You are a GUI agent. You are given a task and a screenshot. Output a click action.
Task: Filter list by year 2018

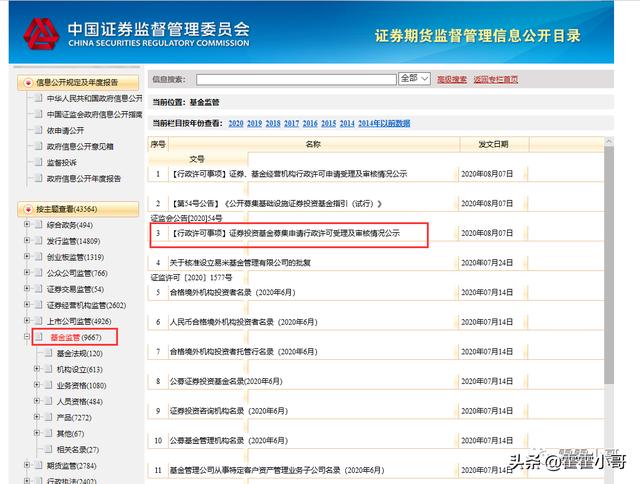[x=273, y=123]
